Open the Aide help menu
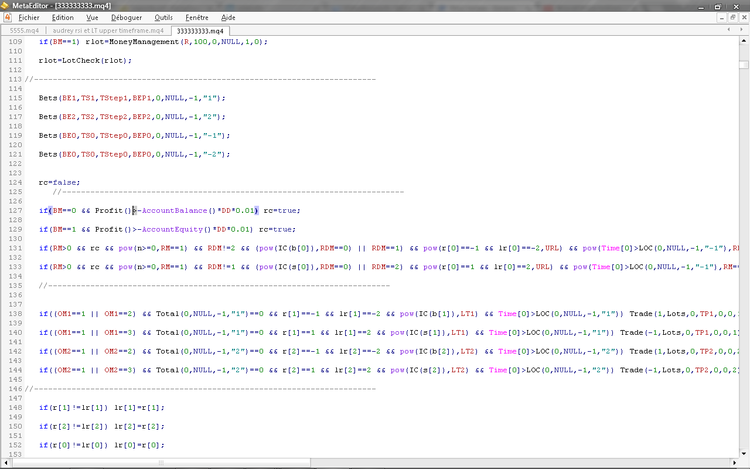Screen dimensions: 750x469 point(229,17)
